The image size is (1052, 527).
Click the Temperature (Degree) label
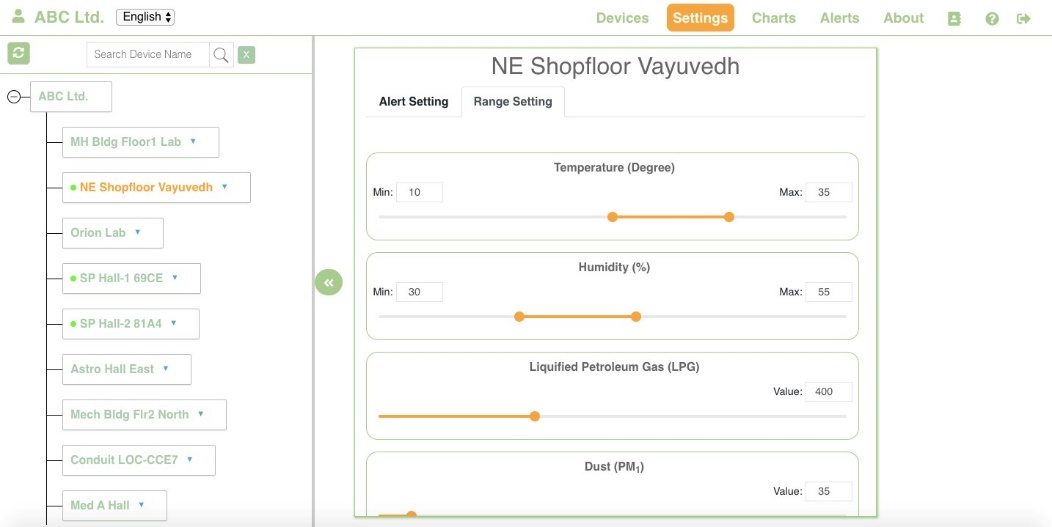click(x=614, y=168)
